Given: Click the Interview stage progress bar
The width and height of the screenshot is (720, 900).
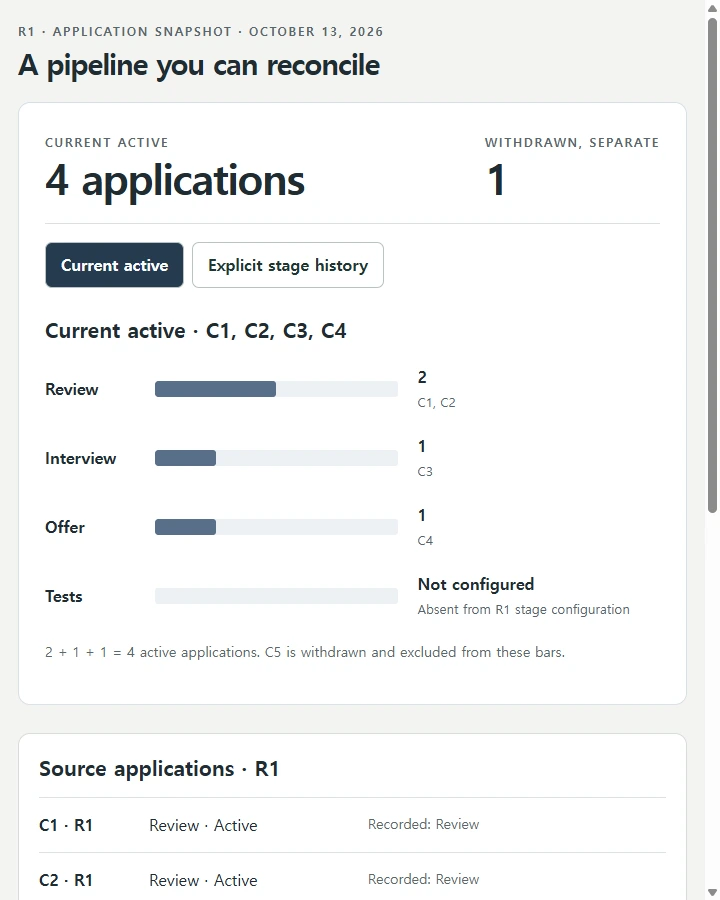Looking at the screenshot, I should coord(276,458).
